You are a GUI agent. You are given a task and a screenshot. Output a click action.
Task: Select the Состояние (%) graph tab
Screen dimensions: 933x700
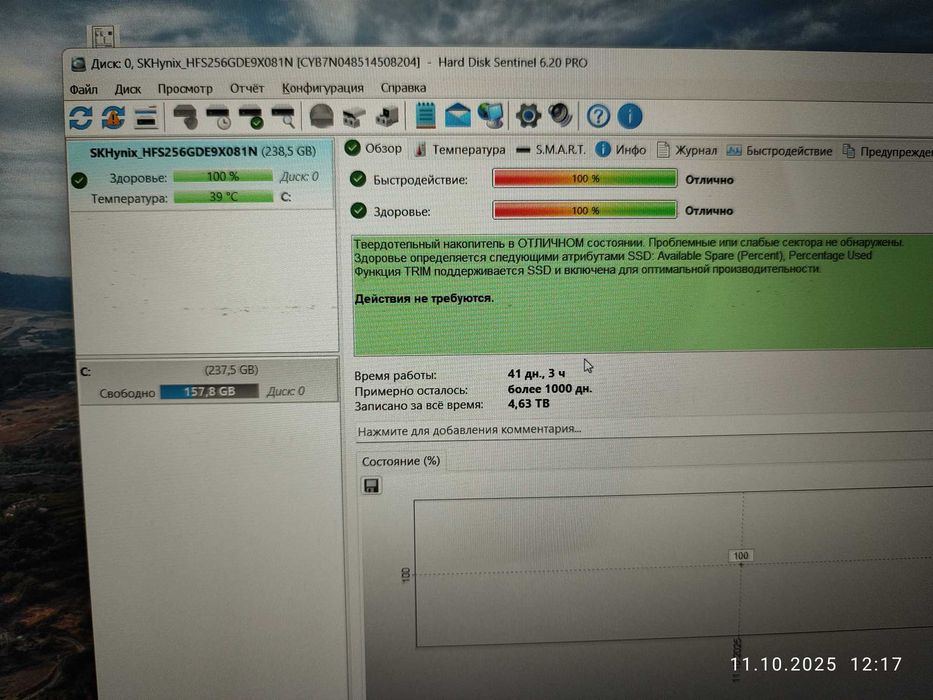tap(401, 461)
